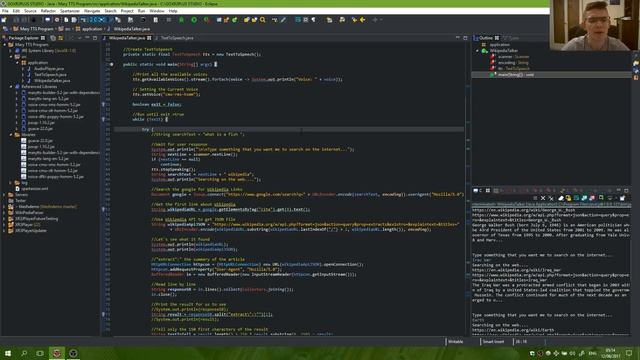Toggle Word Wrap in Console toolbar

tap(576, 198)
